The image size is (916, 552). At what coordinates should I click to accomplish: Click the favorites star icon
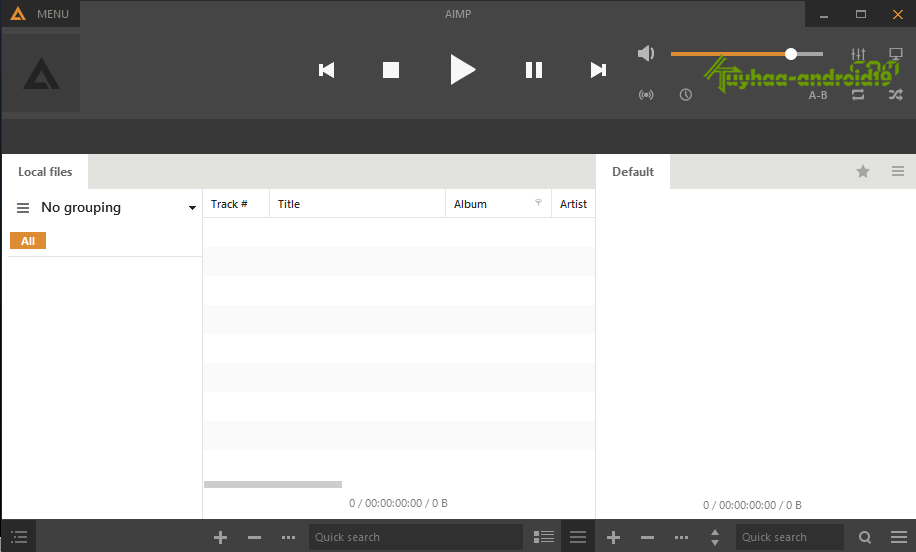863,171
